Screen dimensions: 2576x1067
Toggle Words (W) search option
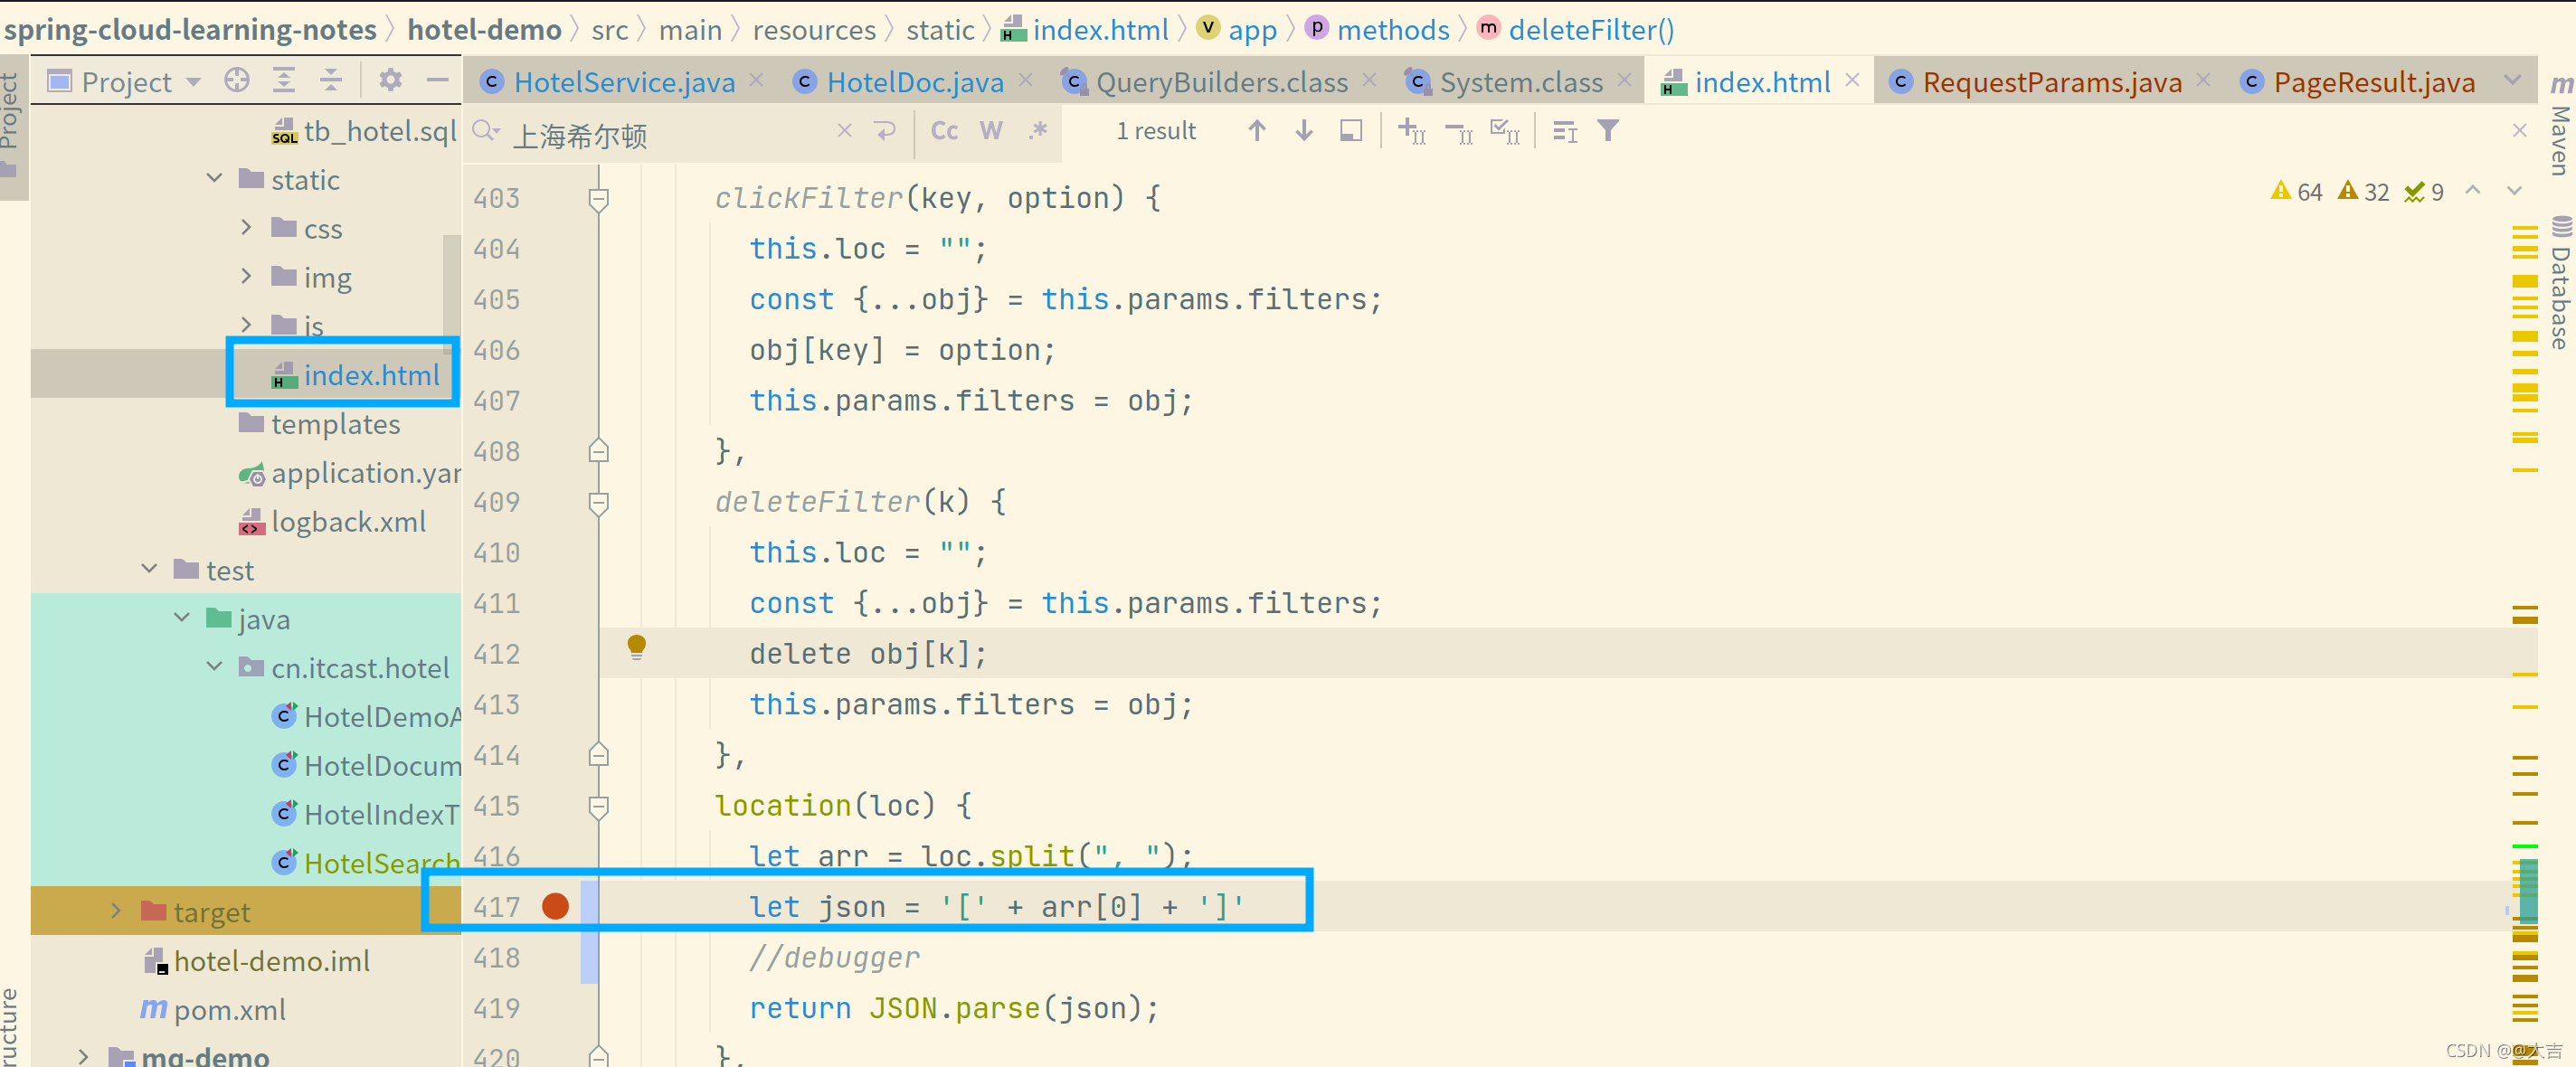991,131
